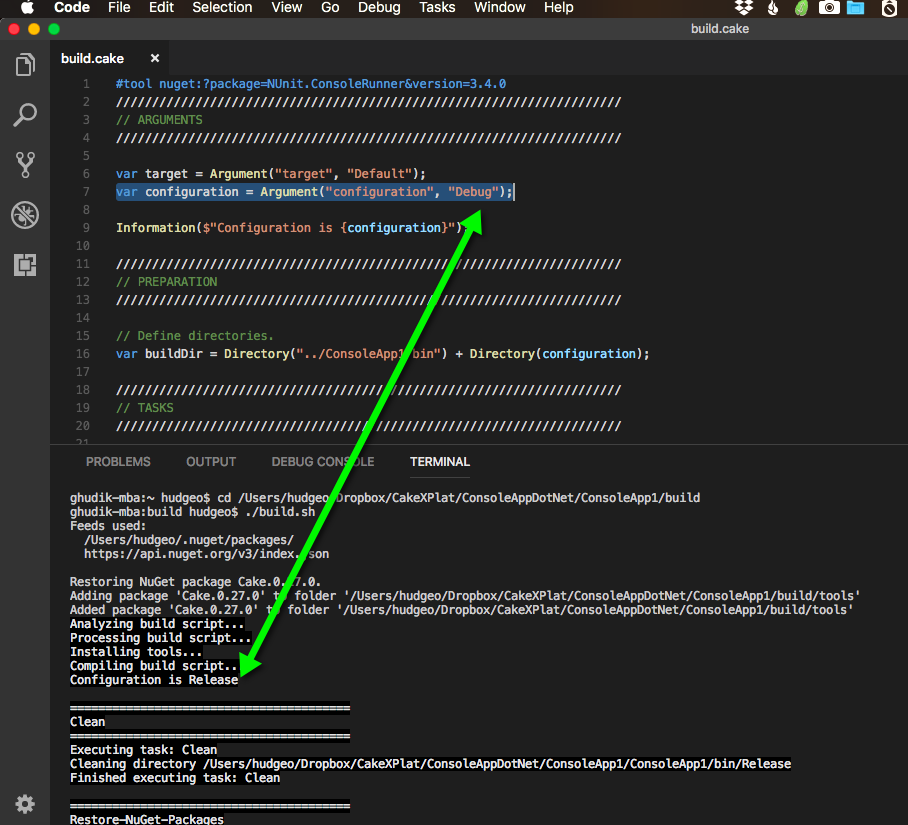Click 'Restoring NuGet package' terminal line
This screenshot has width=908, height=825.
(195, 582)
